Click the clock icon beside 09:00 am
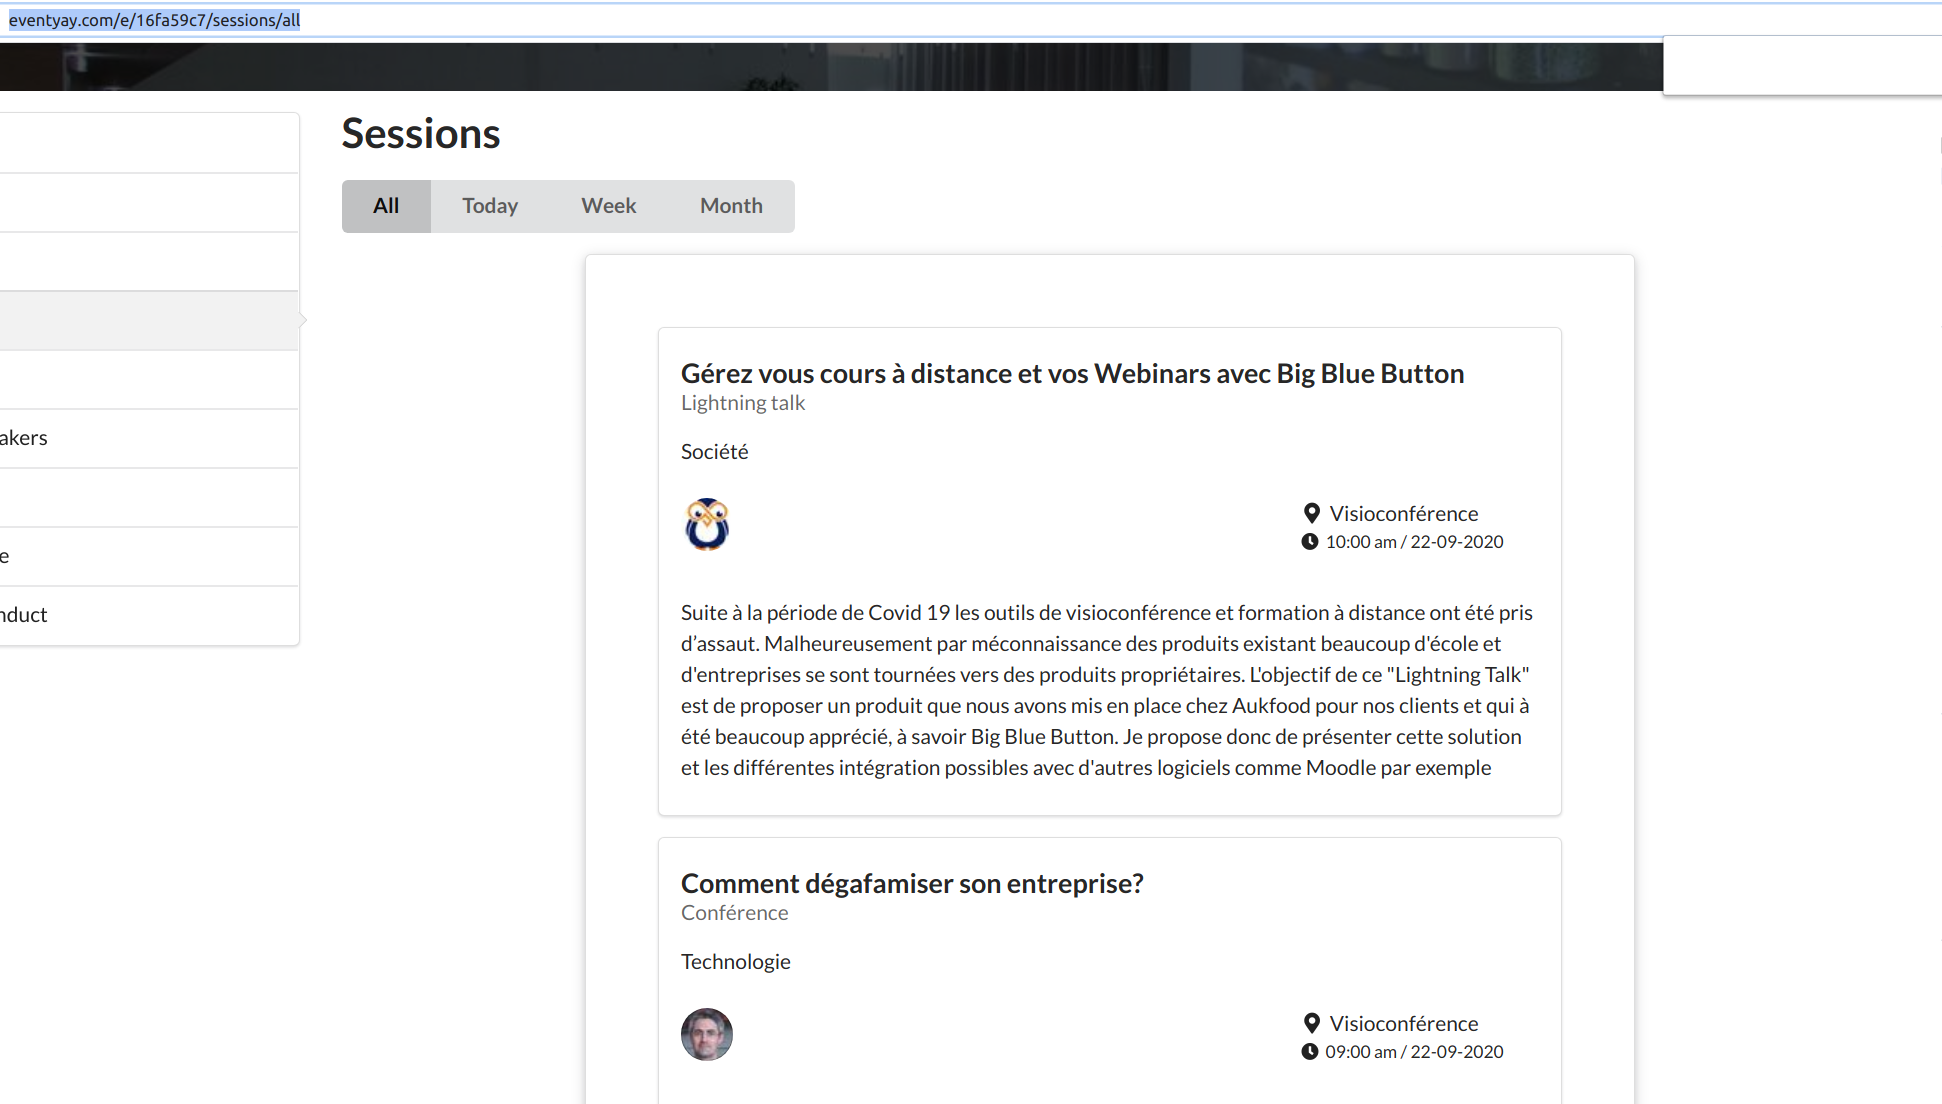 1310,1052
